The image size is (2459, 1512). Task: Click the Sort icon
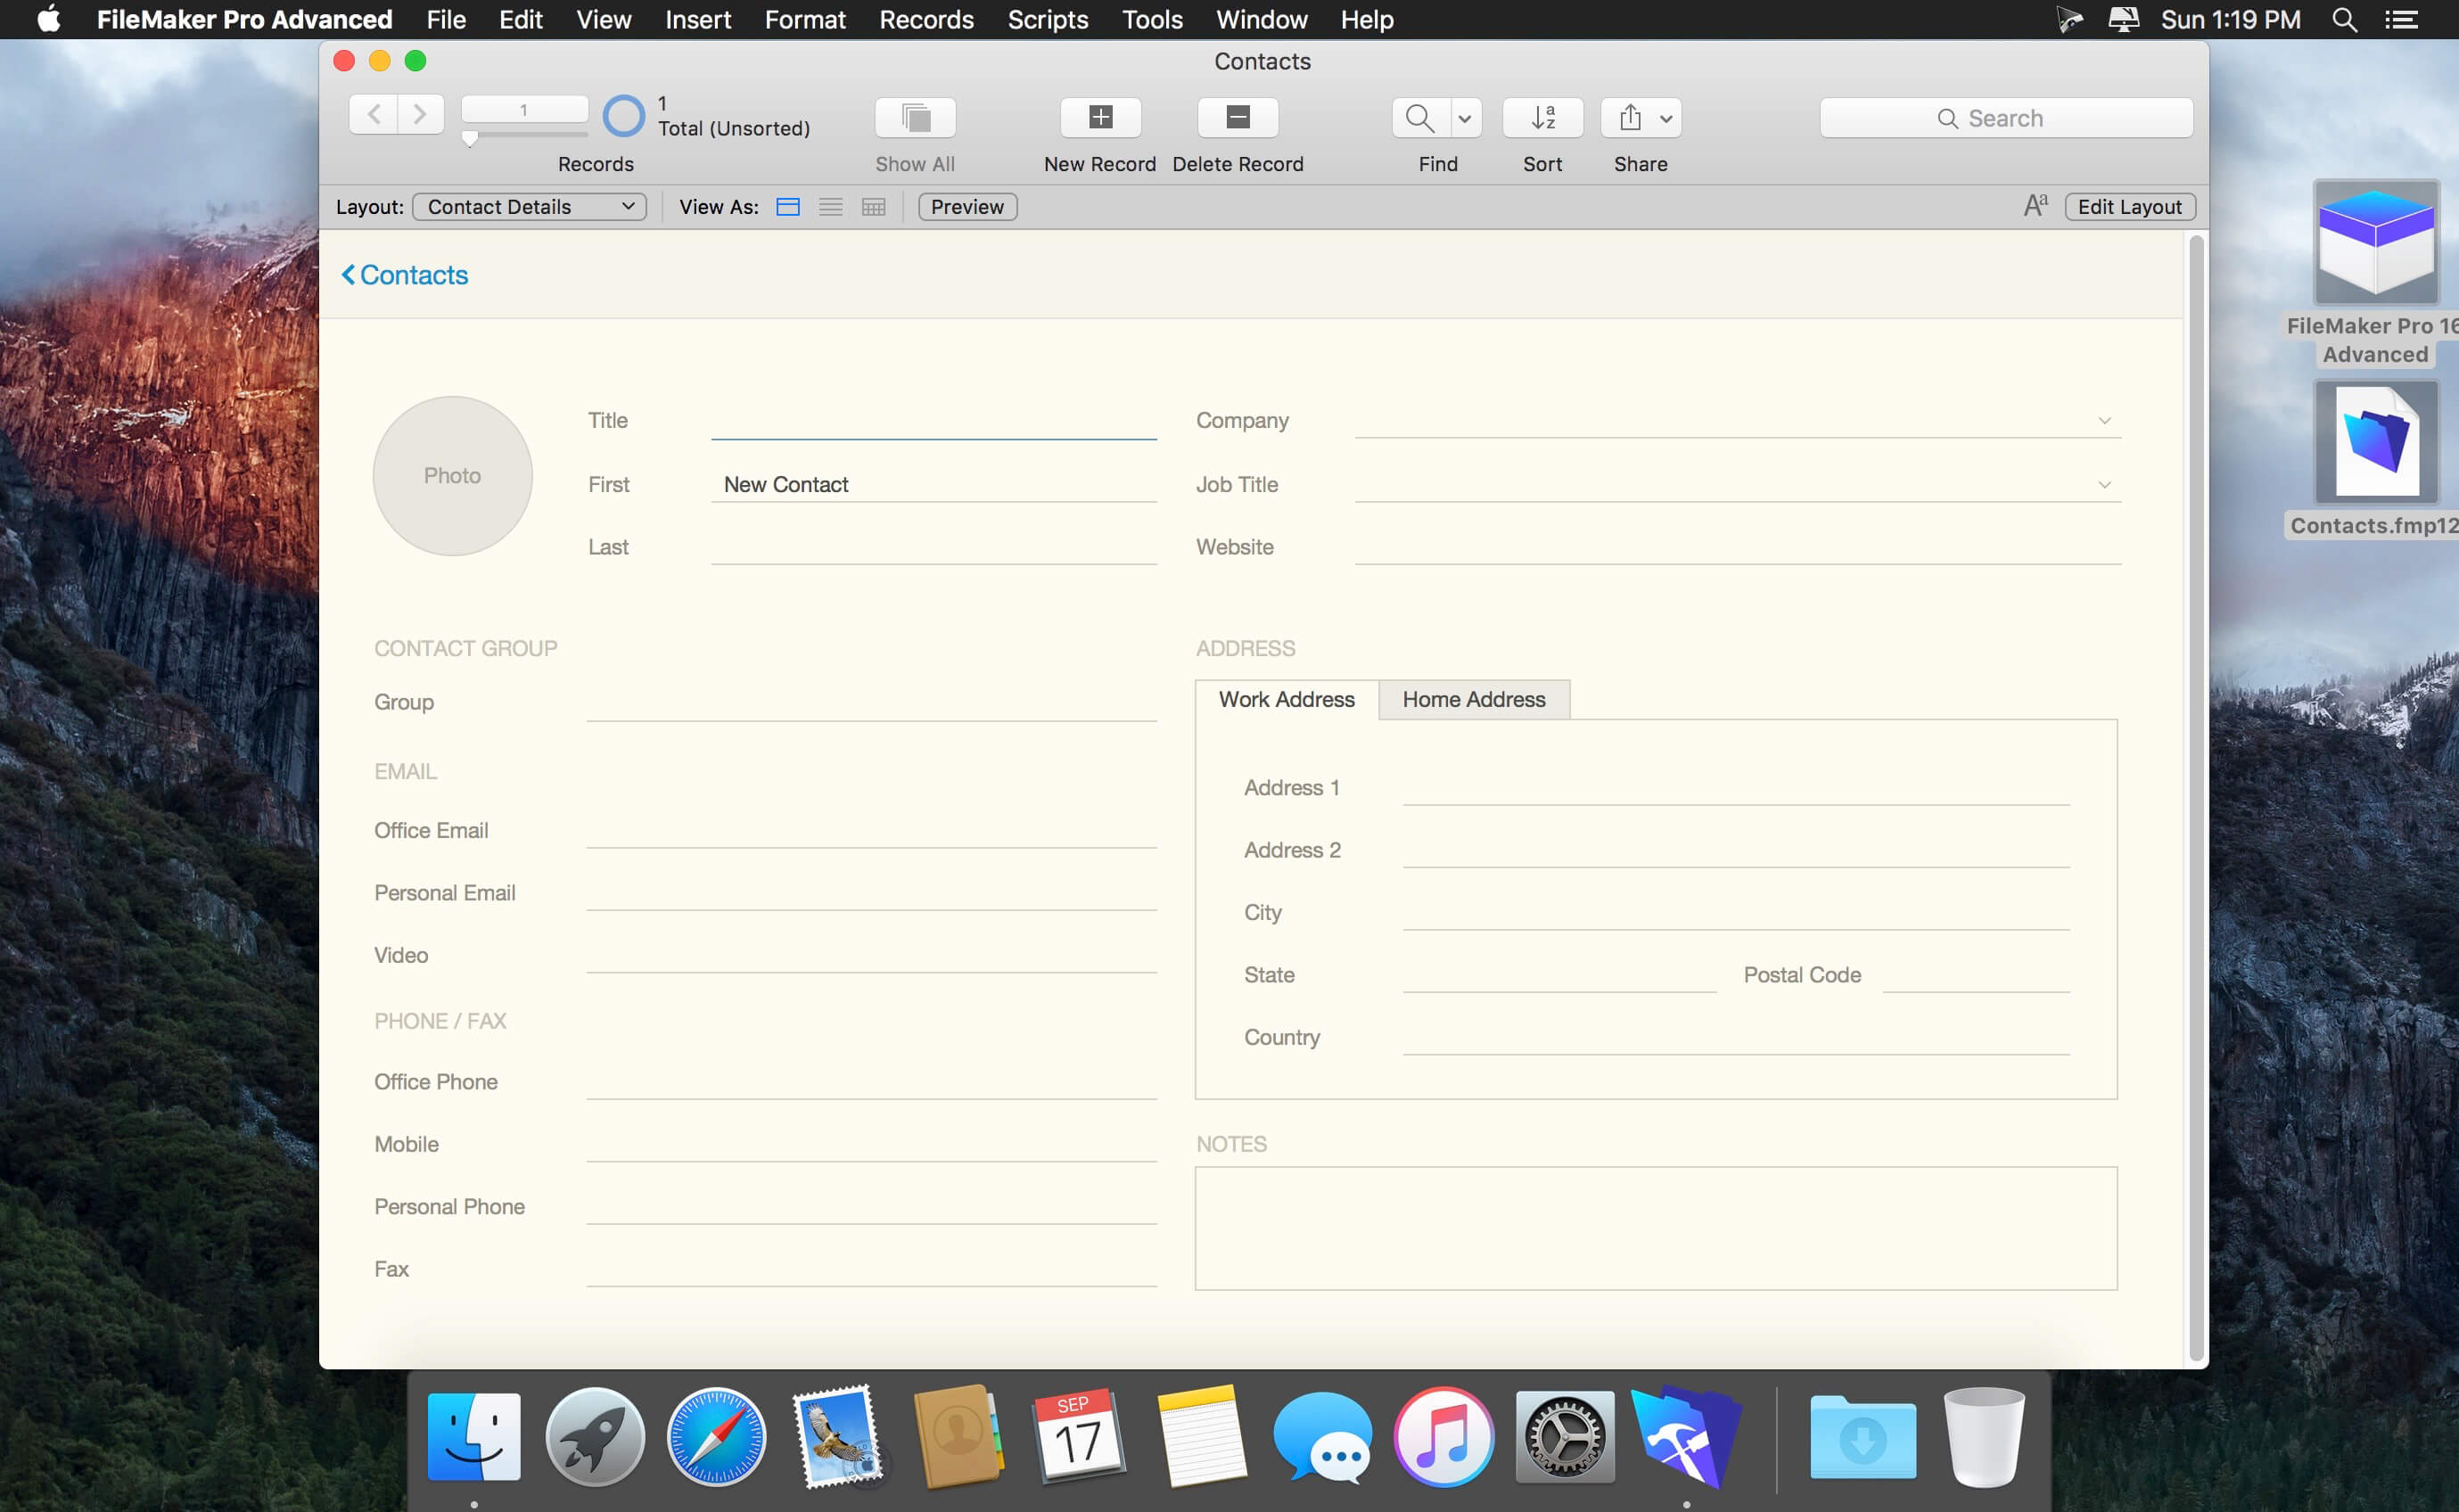coord(1544,118)
